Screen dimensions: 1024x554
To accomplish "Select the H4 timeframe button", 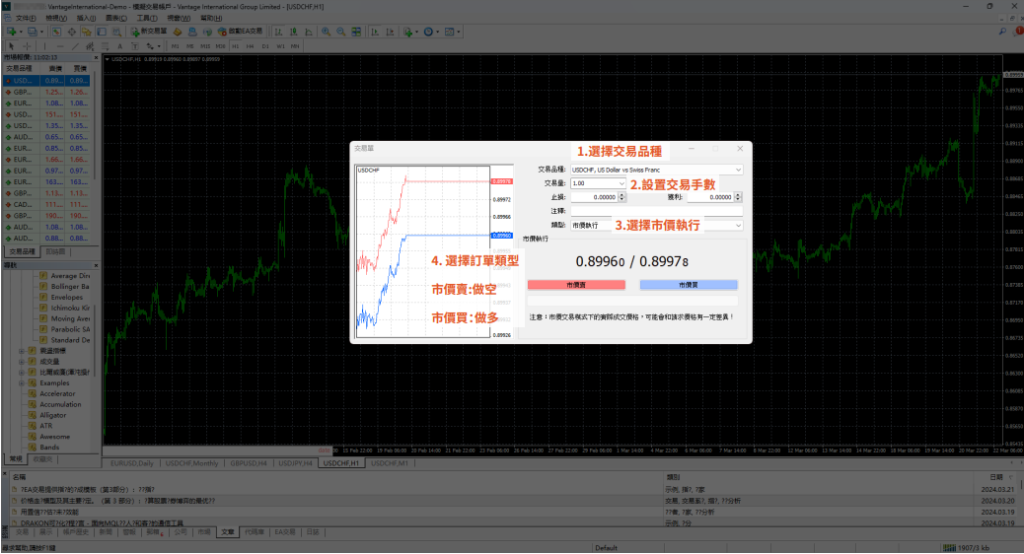I will tap(251, 45).
